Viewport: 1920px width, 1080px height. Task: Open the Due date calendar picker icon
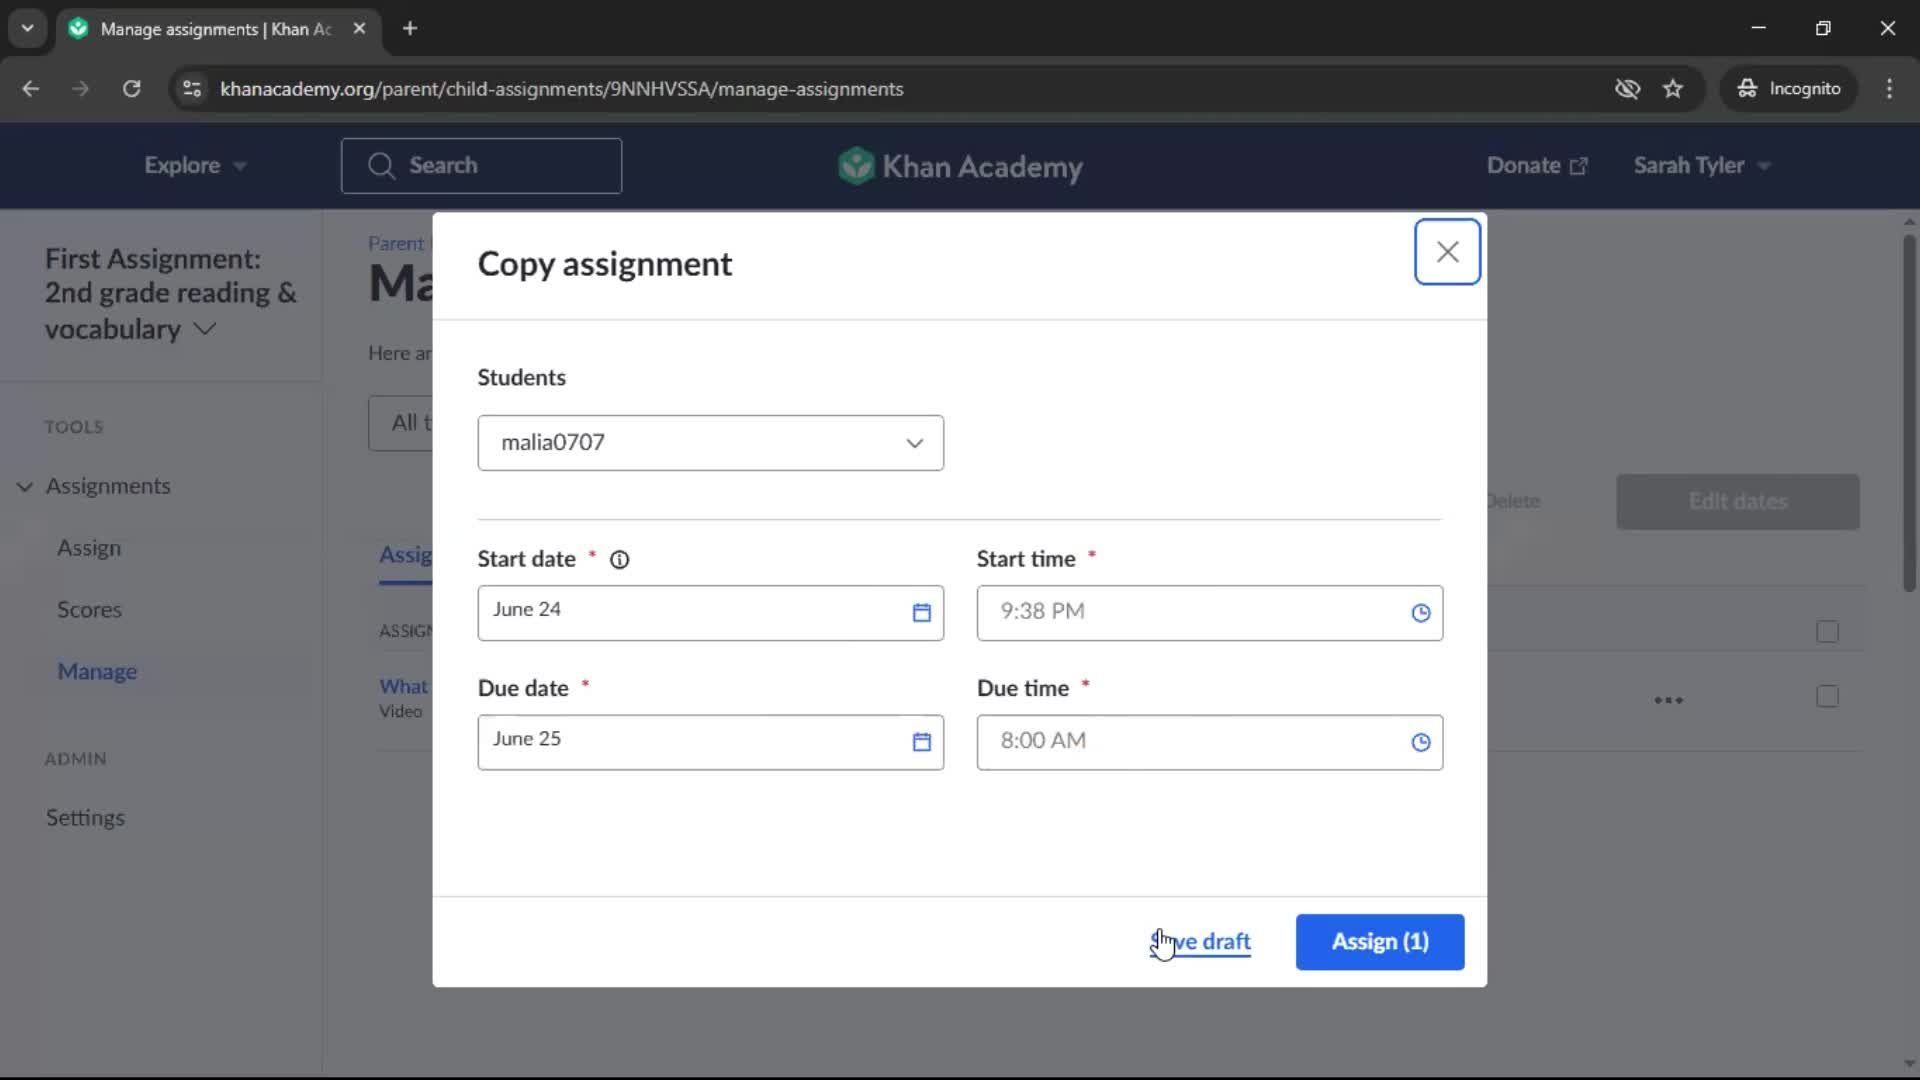coord(921,742)
